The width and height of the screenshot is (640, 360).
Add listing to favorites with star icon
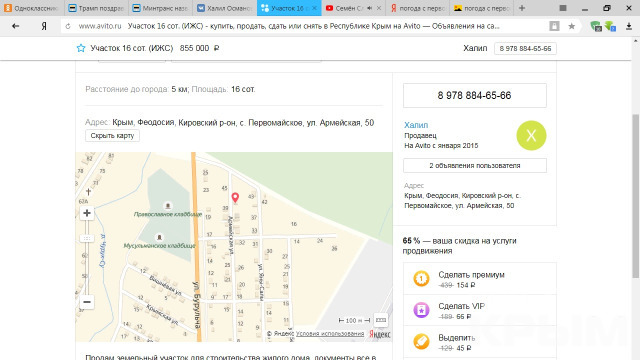tap(81, 48)
